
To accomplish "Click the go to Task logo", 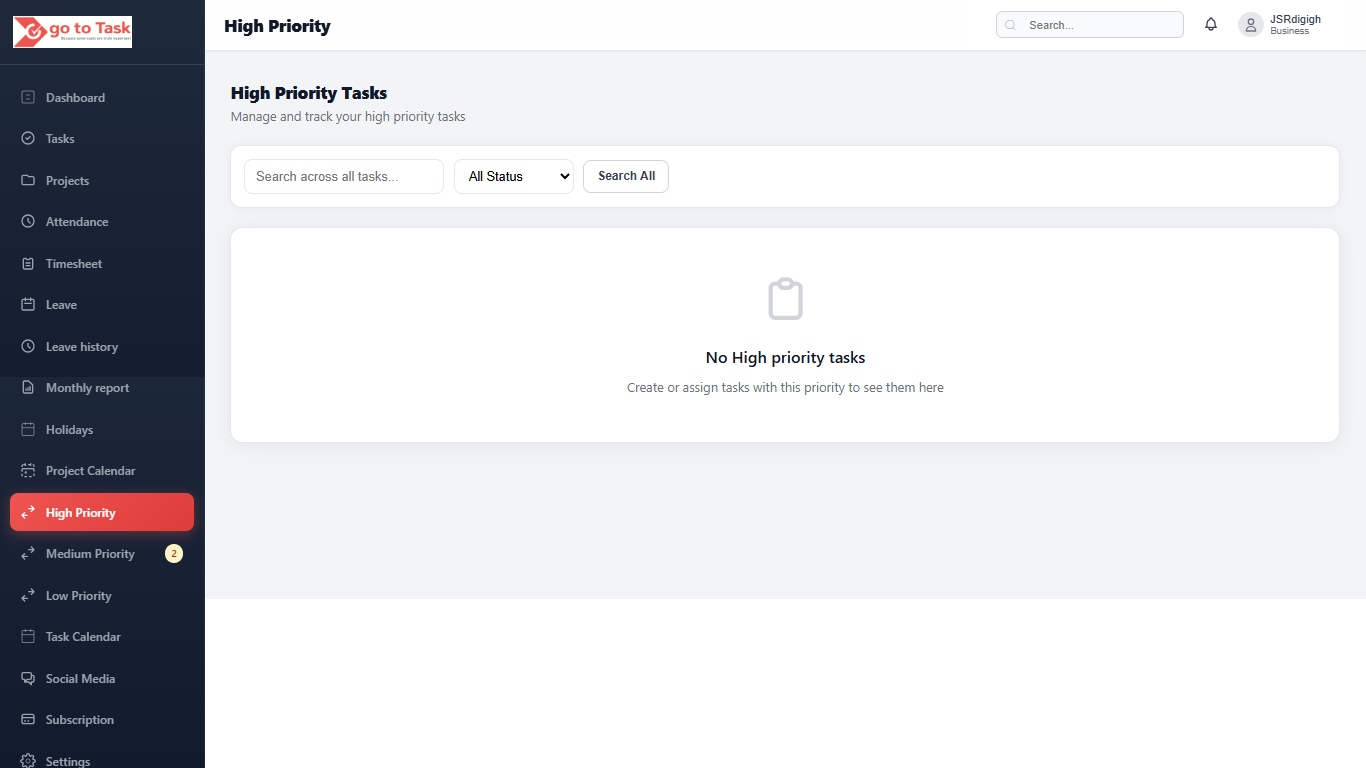I will click(x=72, y=31).
